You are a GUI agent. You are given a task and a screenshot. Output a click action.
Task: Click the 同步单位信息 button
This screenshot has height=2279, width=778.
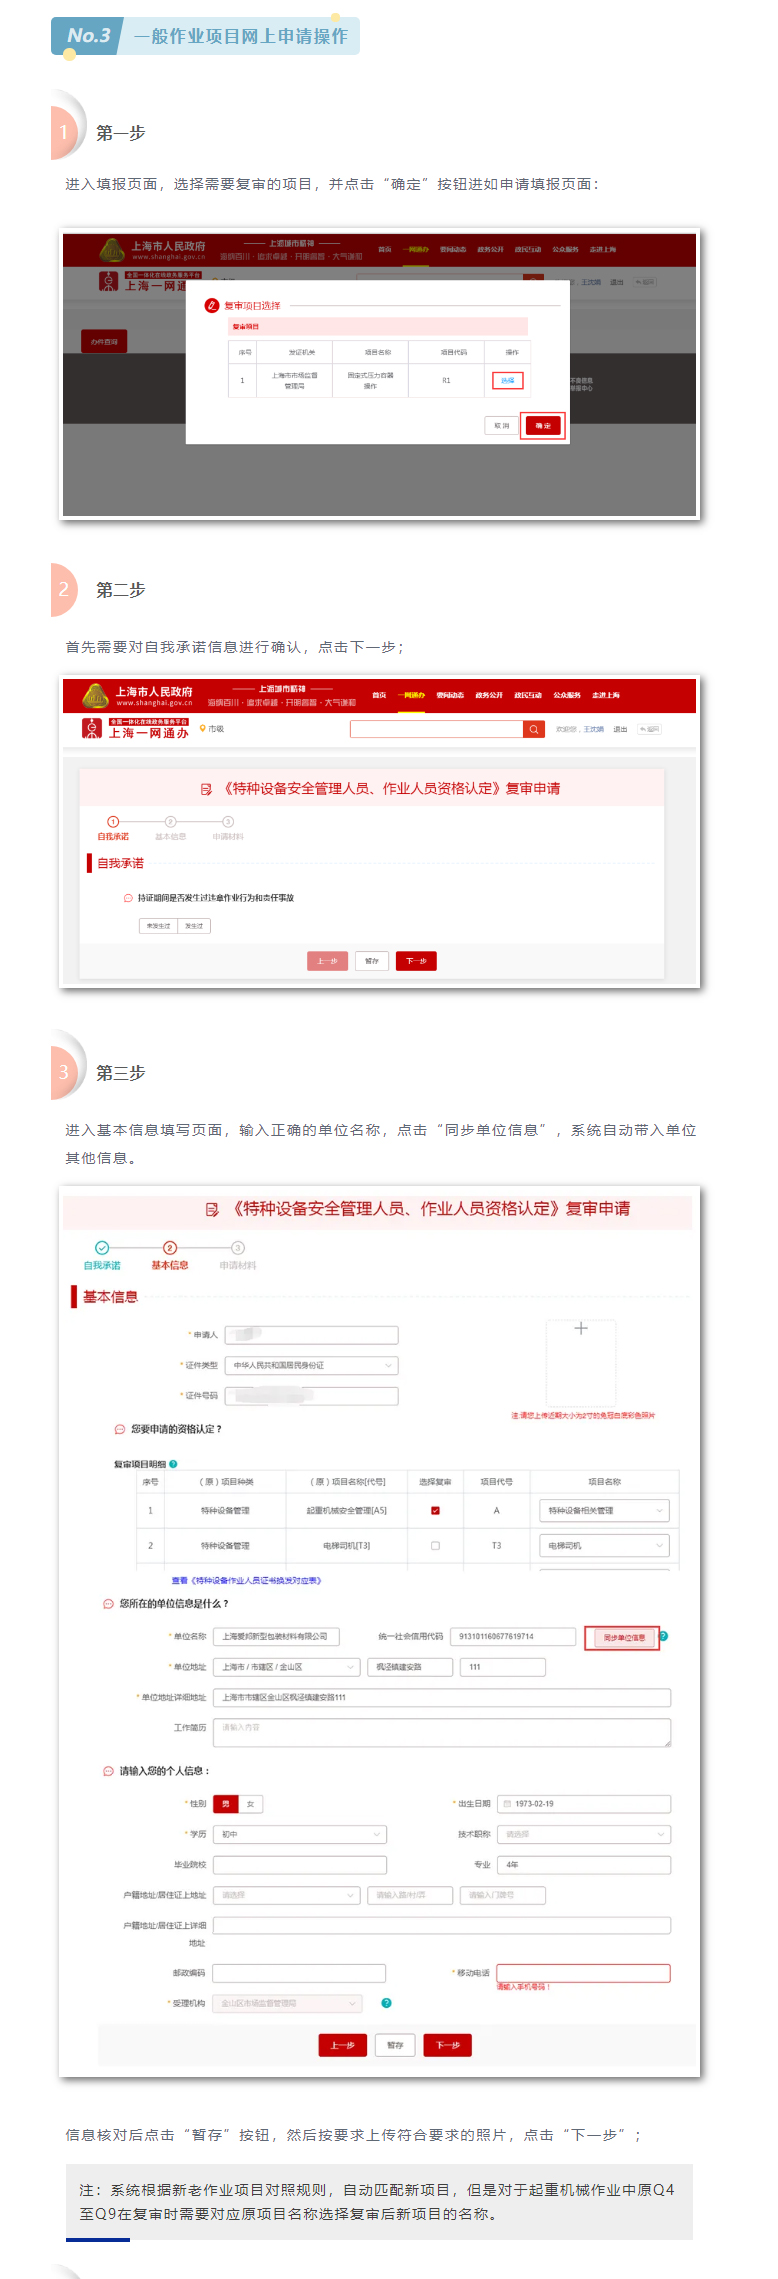click(x=622, y=1638)
